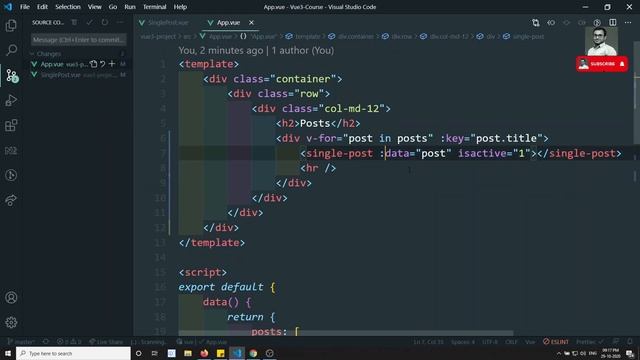The width and height of the screenshot is (640, 360).
Task: Refresh the Source Control panel
Action: click(x=105, y=22)
